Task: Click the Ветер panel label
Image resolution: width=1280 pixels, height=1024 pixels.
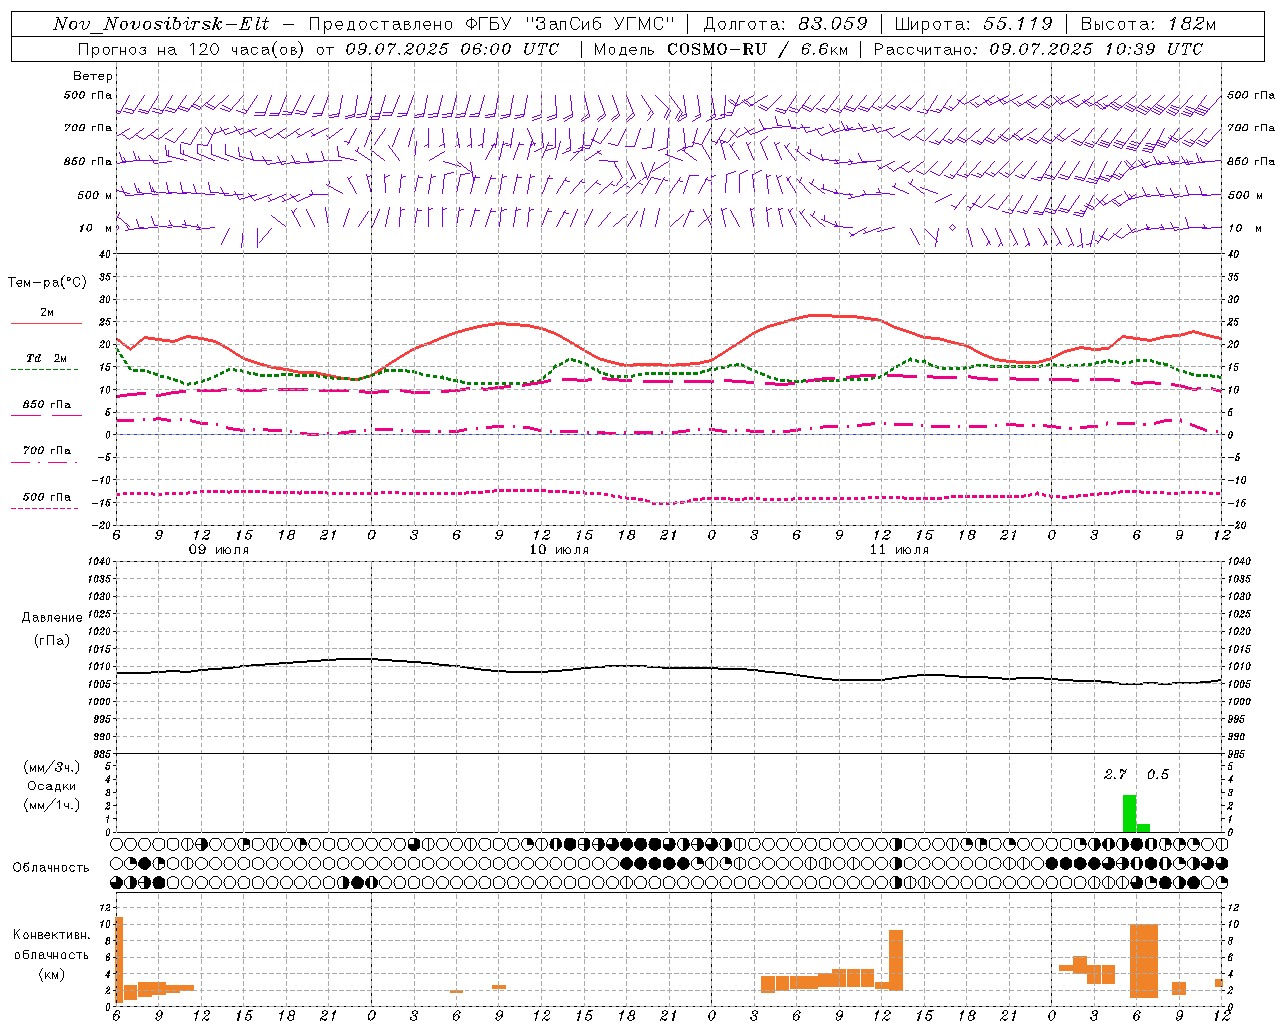Action: pos(93,76)
